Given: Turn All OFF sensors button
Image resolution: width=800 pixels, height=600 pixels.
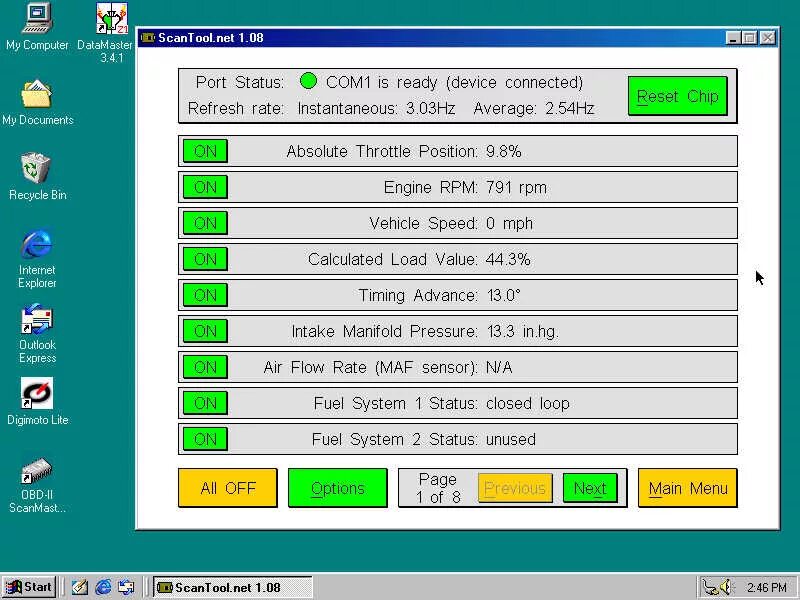Looking at the screenshot, I should point(228,488).
